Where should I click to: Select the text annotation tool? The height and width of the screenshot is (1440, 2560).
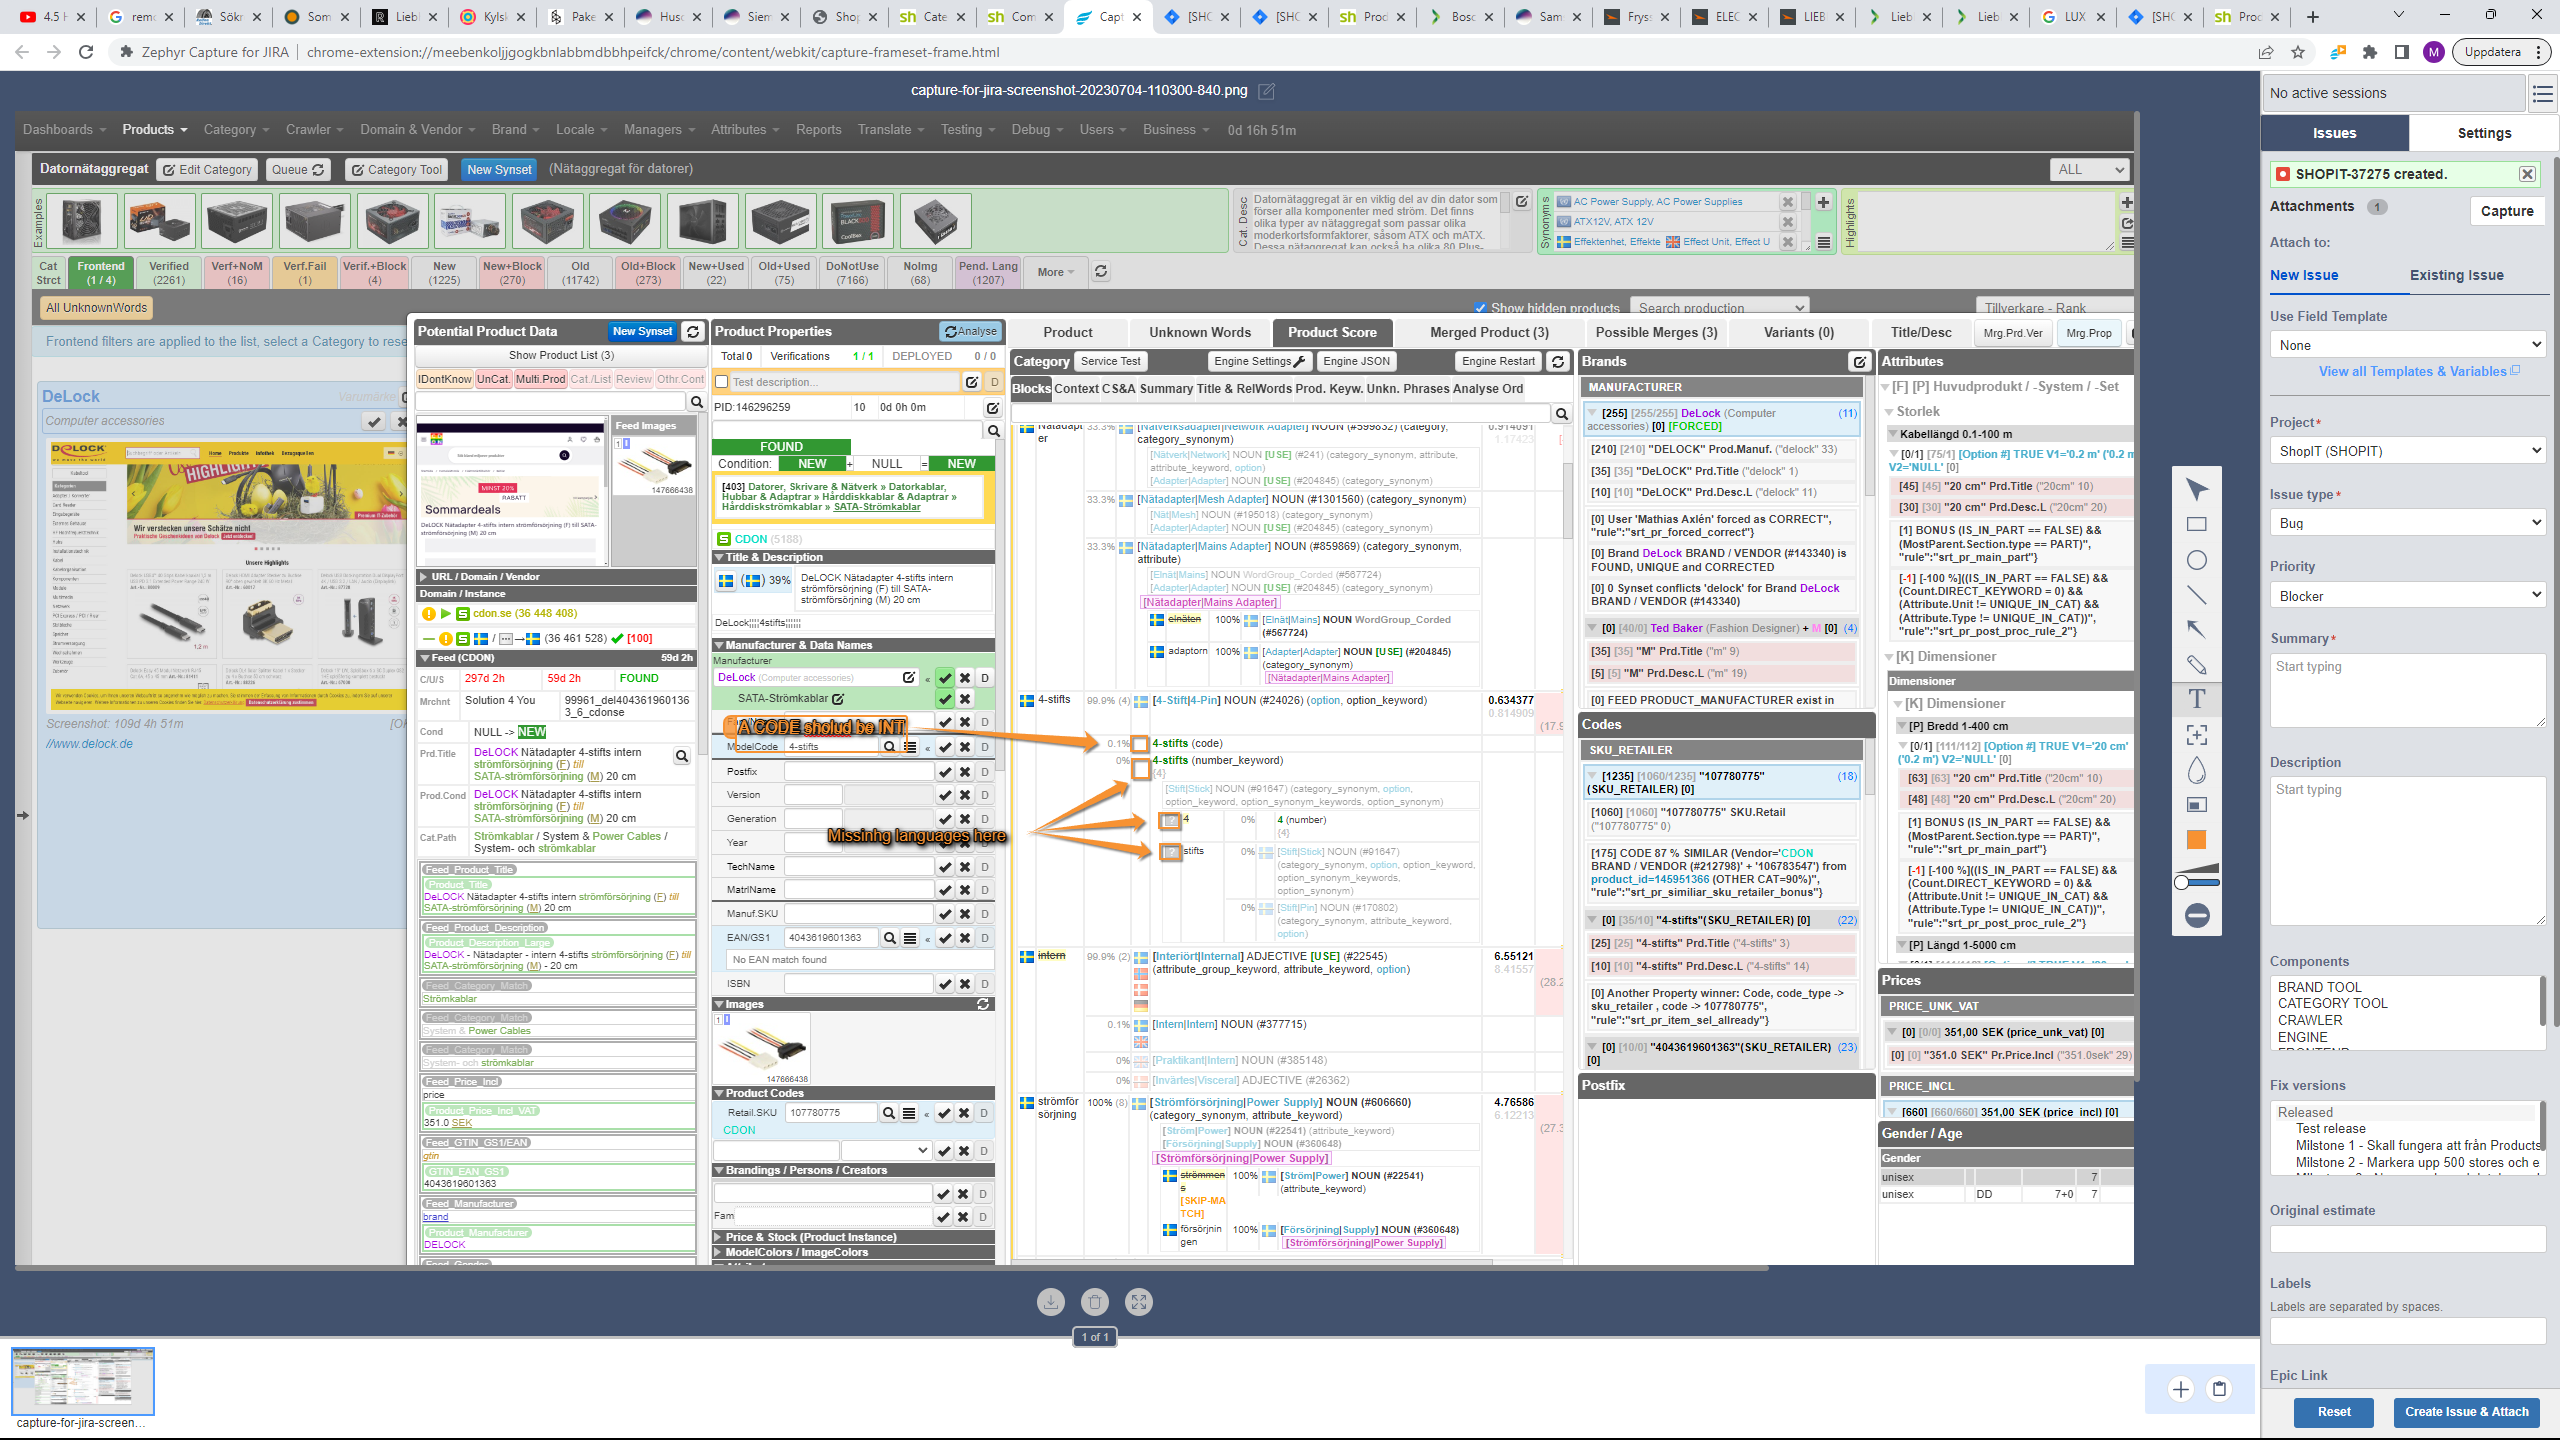(2196, 699)
